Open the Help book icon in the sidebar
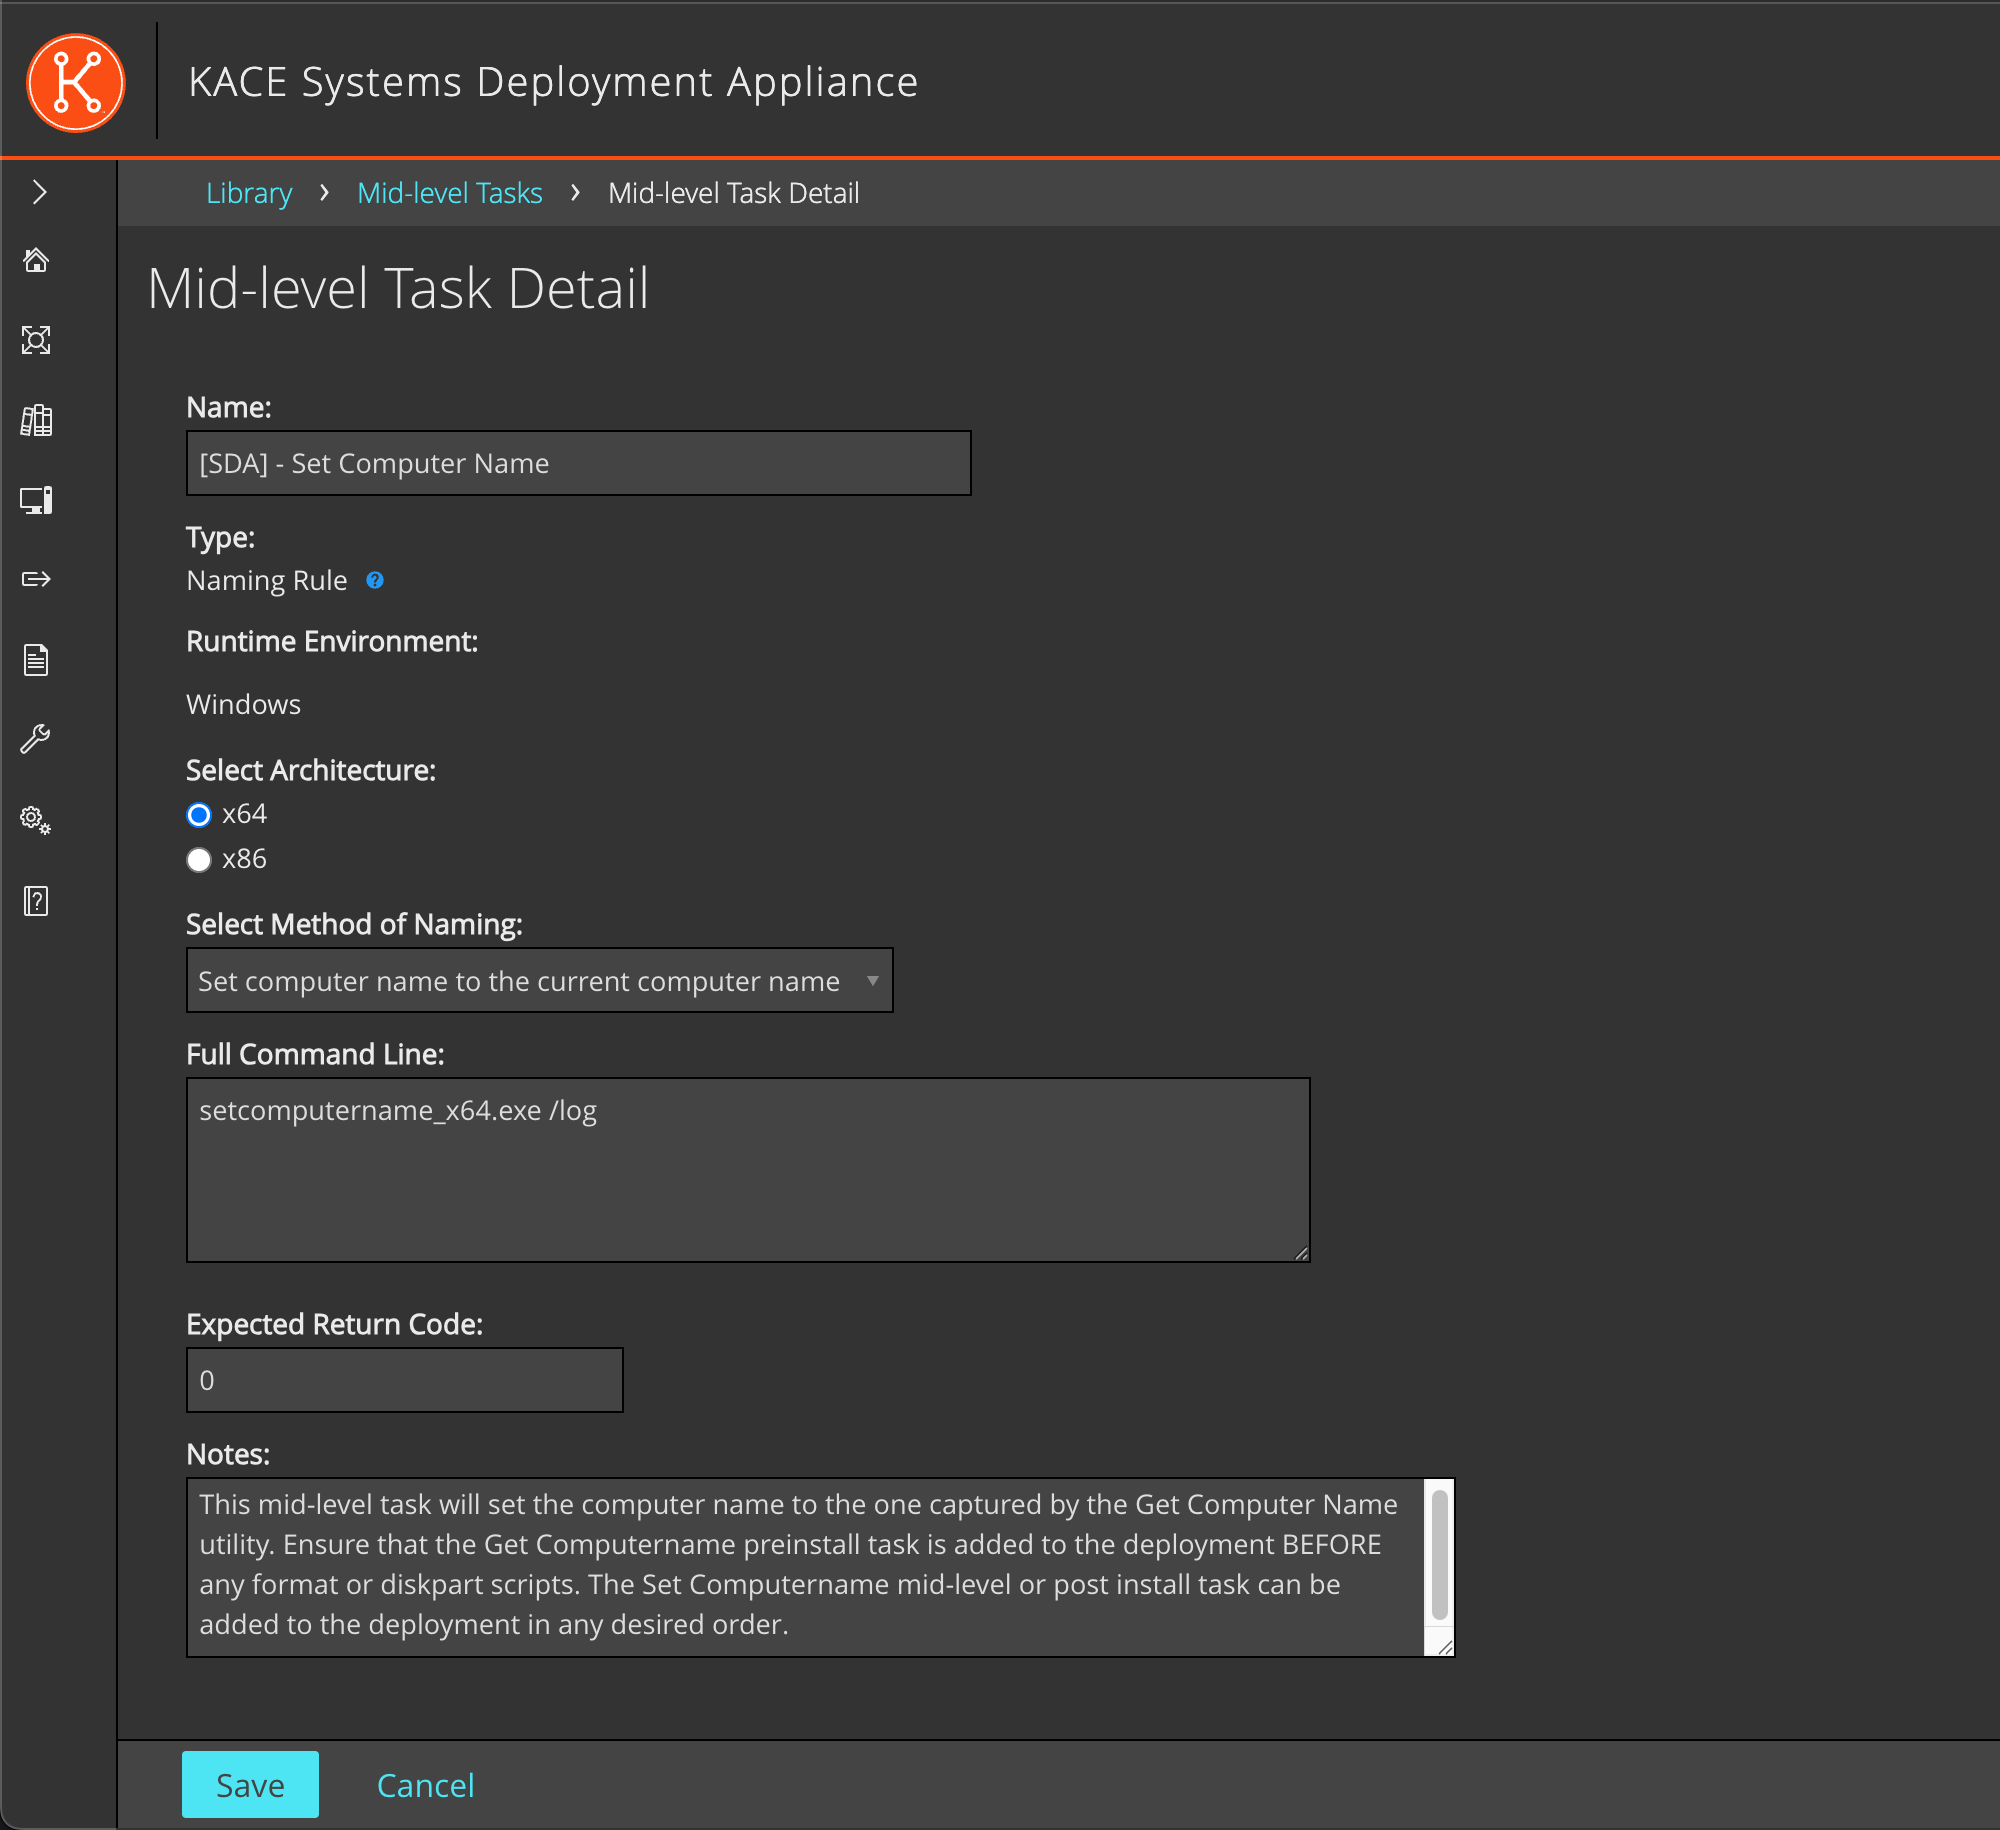 pyautogui.click(x=36, y=900)
